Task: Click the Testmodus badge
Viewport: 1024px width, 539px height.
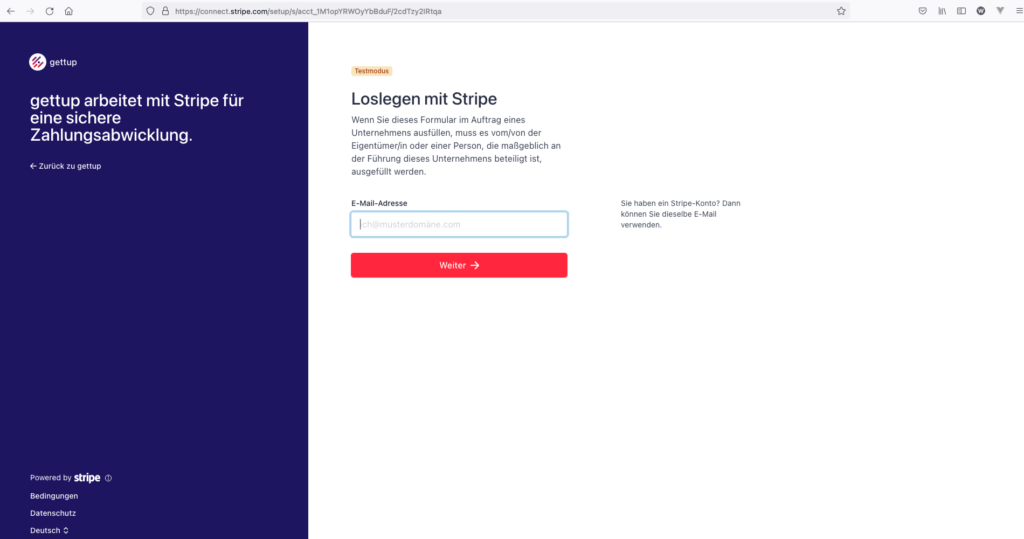Action: point(372,71)
